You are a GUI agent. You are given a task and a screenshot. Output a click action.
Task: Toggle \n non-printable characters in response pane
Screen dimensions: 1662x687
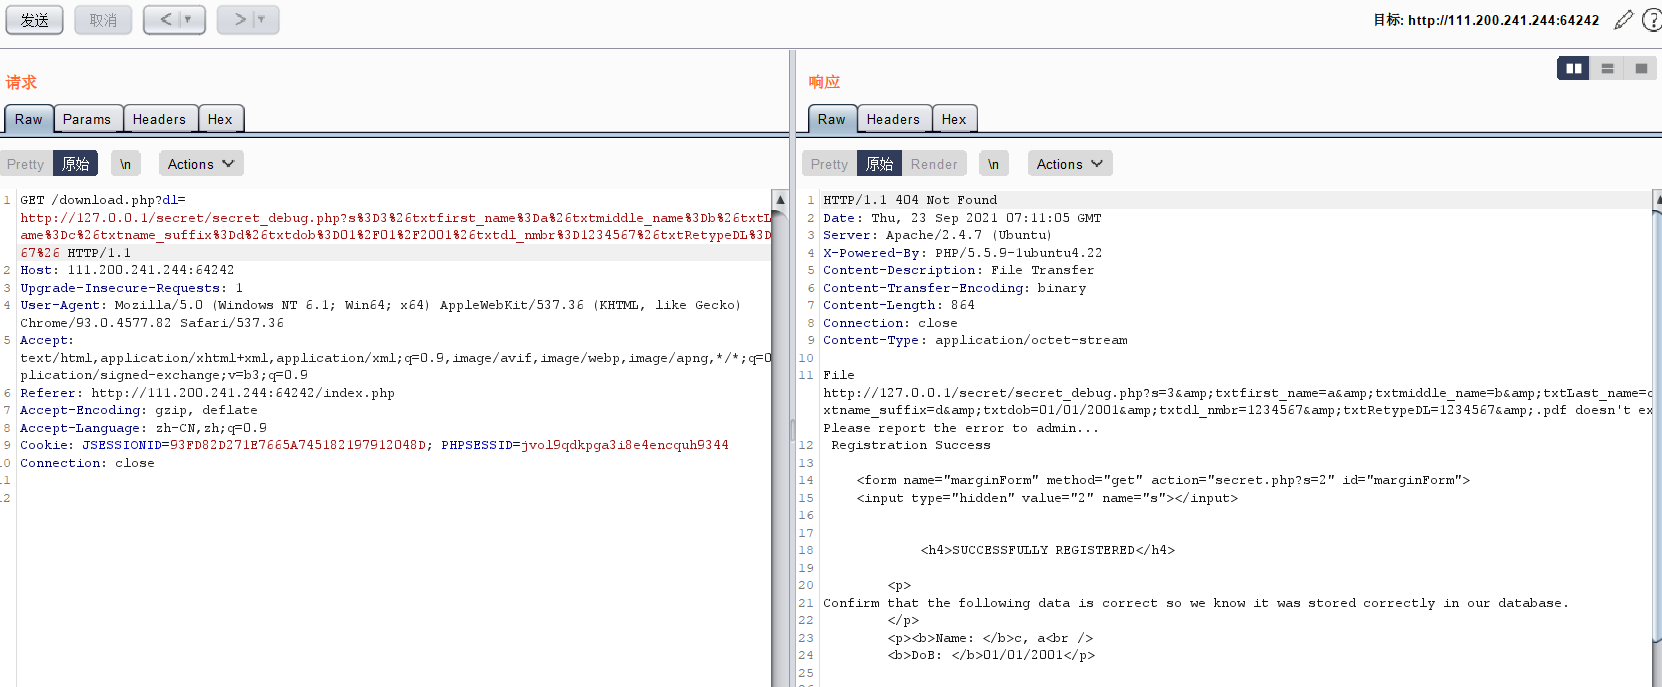click(993, 164)
